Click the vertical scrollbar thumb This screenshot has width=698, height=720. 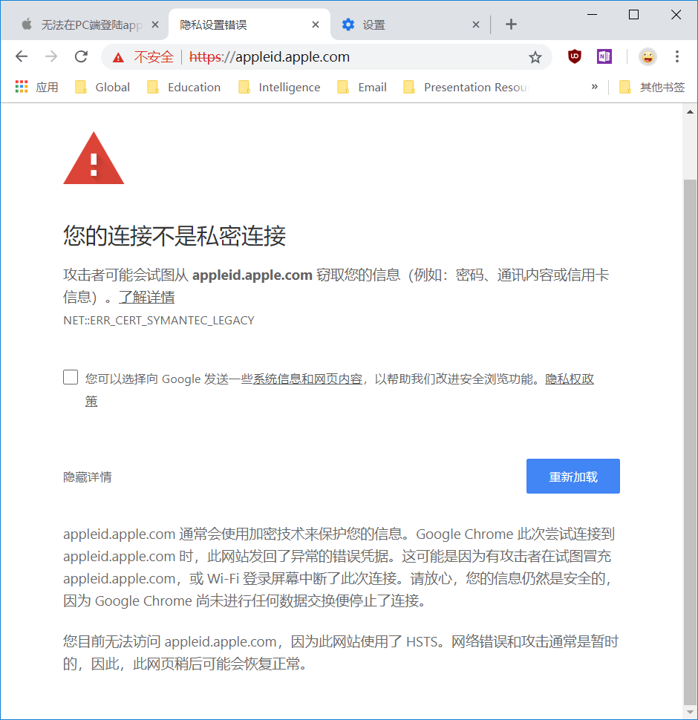[690, 441]
